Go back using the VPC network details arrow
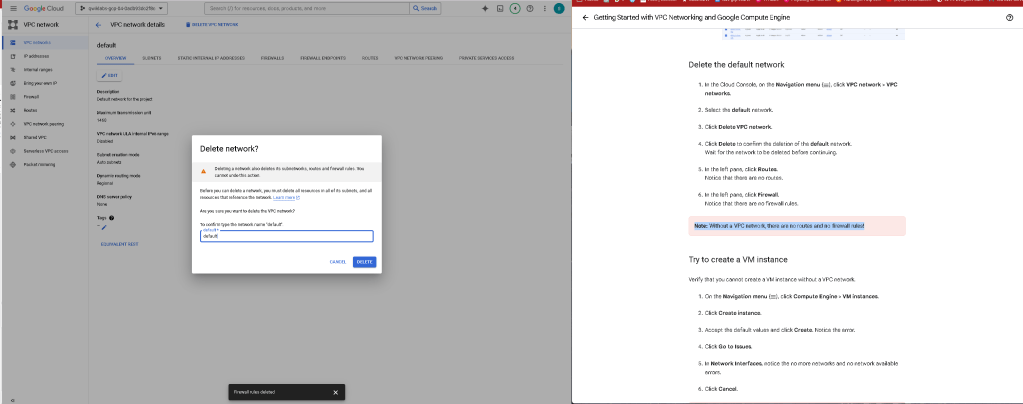This screenshot has width=1023, height=404. coord(99,25)
